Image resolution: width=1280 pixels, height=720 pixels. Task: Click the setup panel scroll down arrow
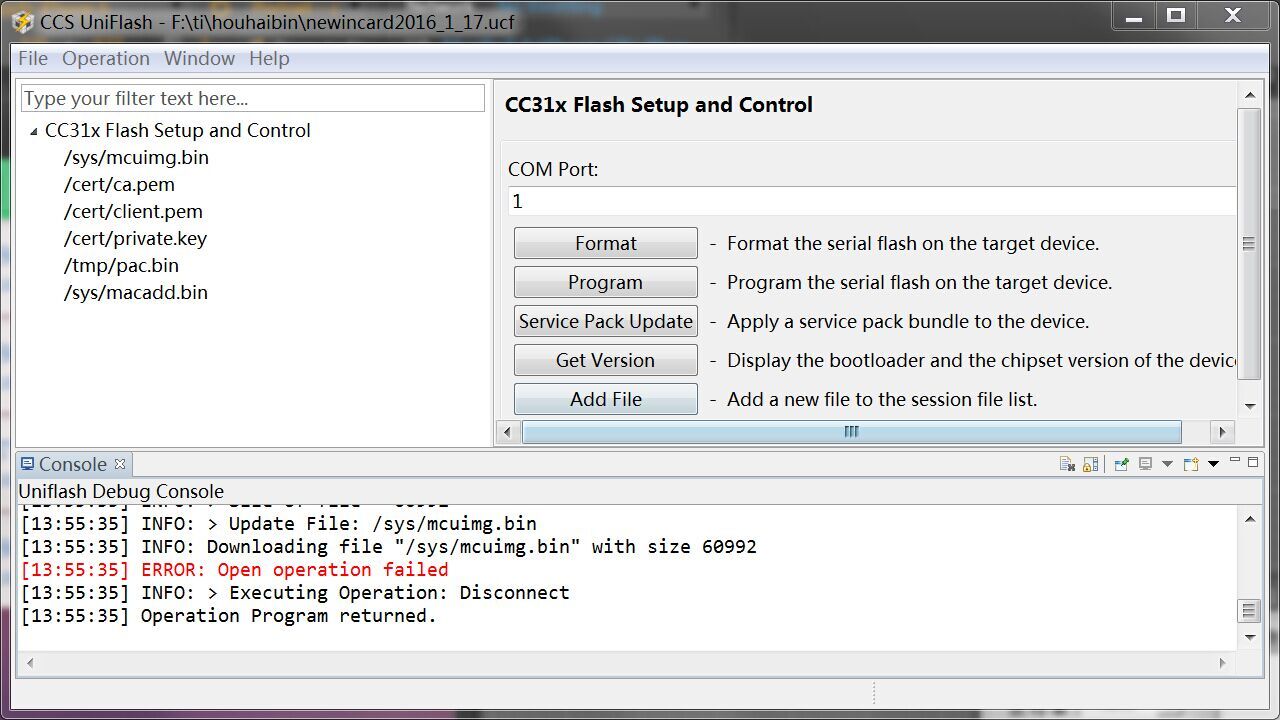pos(1250,406)
